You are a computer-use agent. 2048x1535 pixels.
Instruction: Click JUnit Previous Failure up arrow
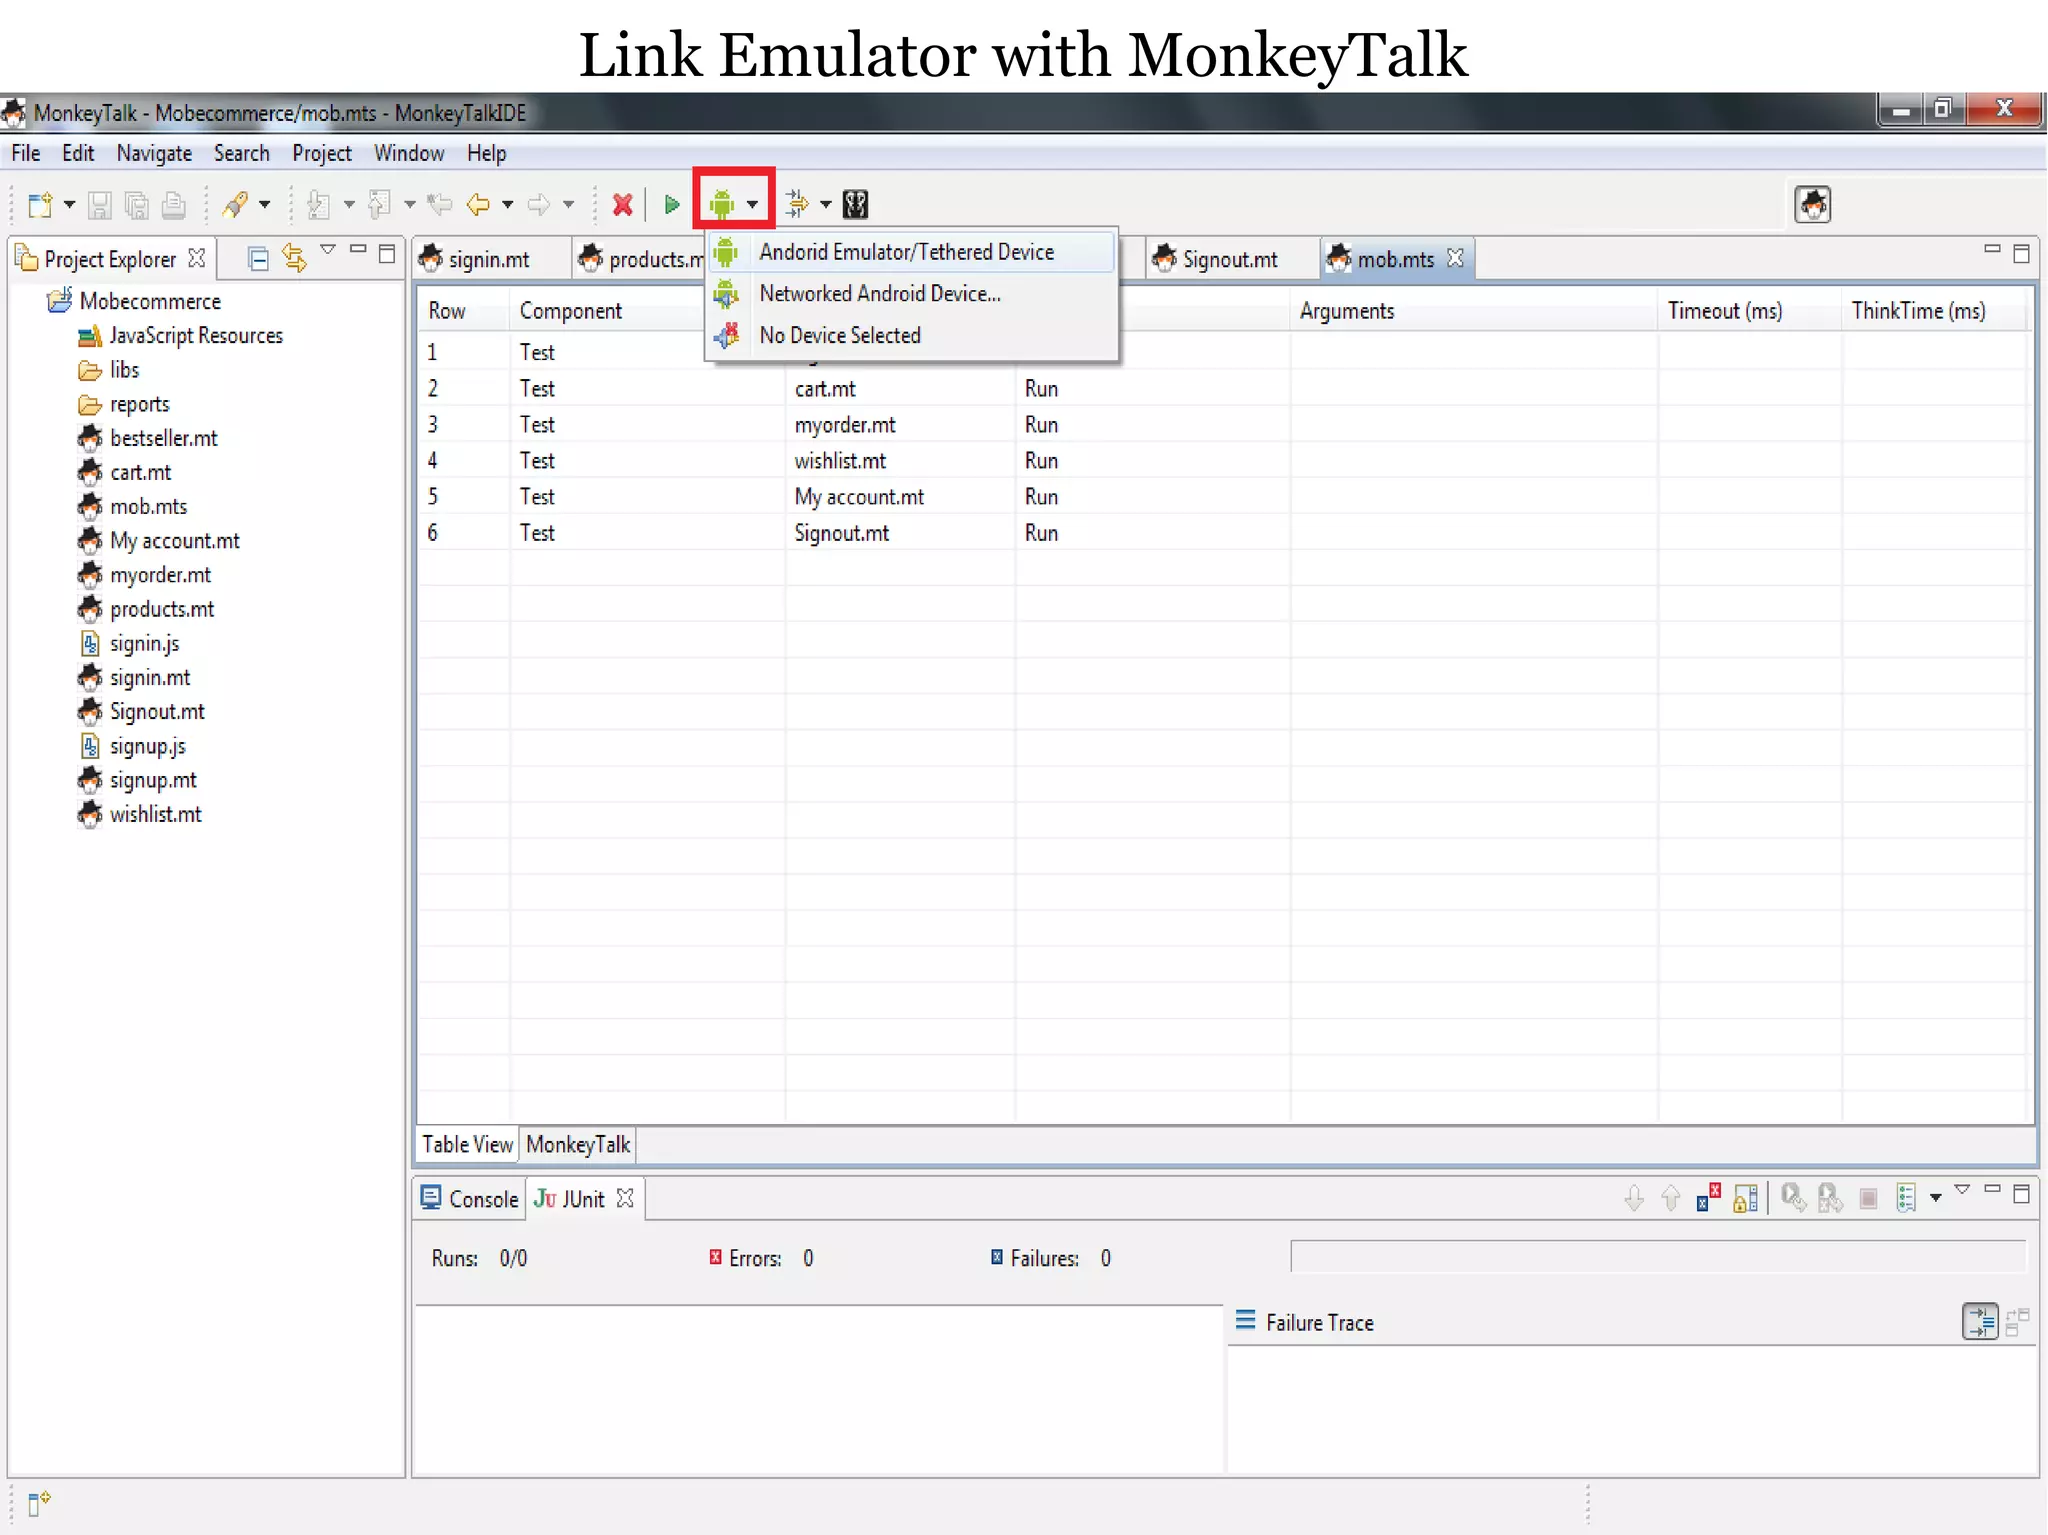(1670, 1198)
